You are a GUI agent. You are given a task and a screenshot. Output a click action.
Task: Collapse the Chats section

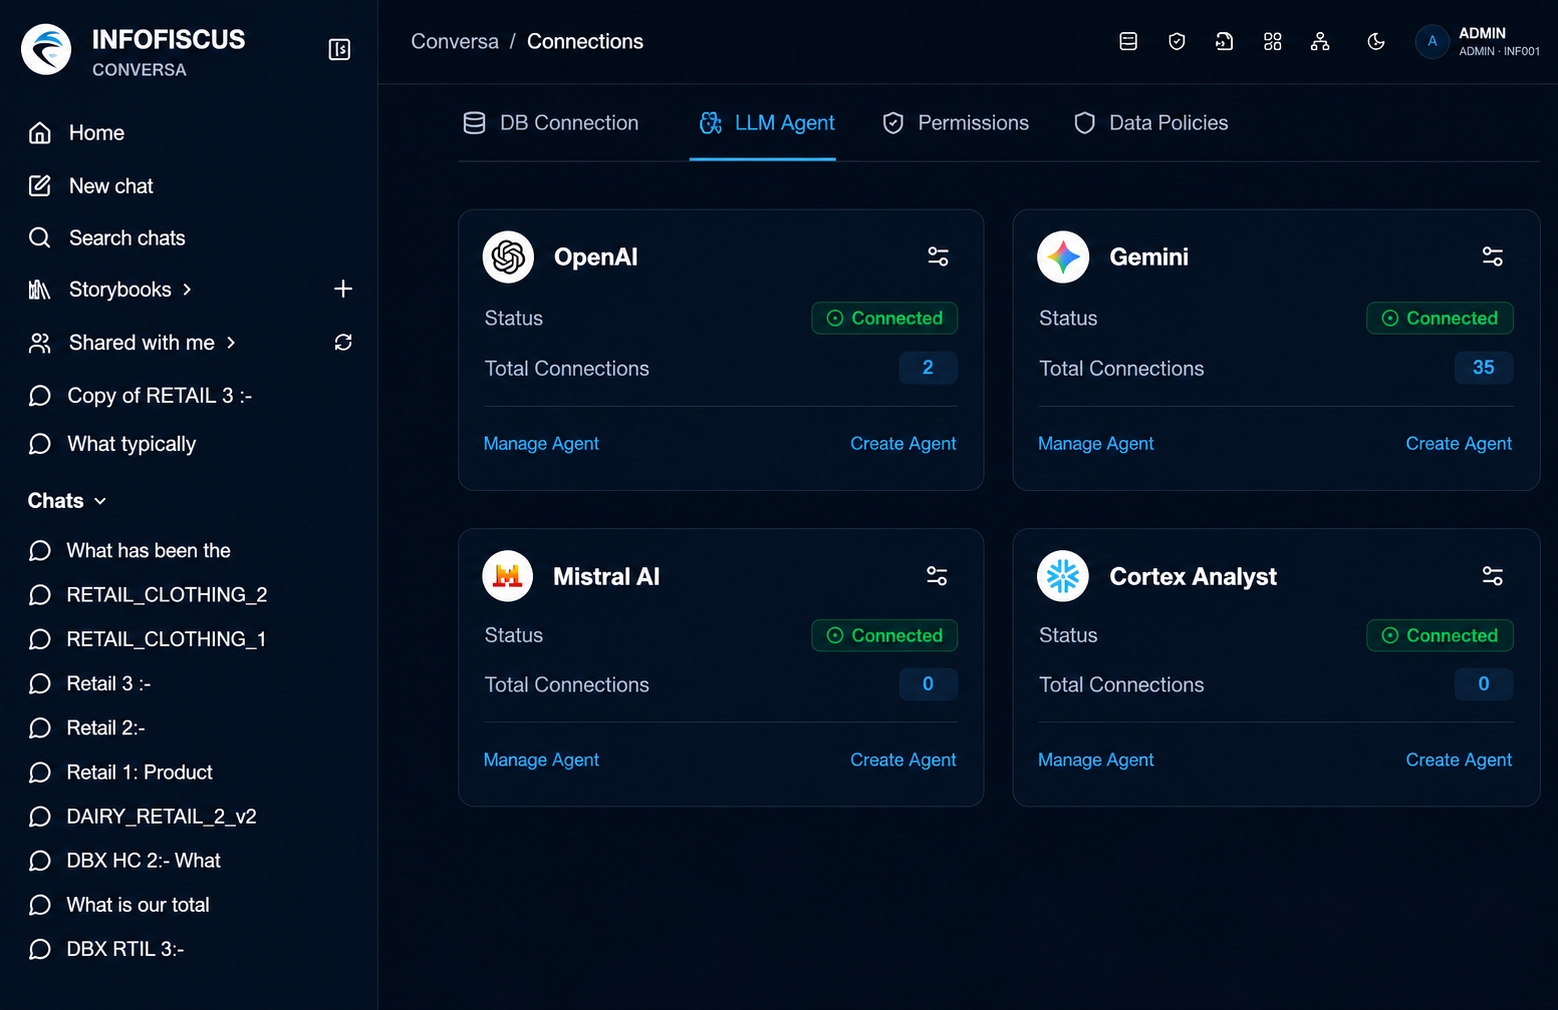[x=67, y=501]
